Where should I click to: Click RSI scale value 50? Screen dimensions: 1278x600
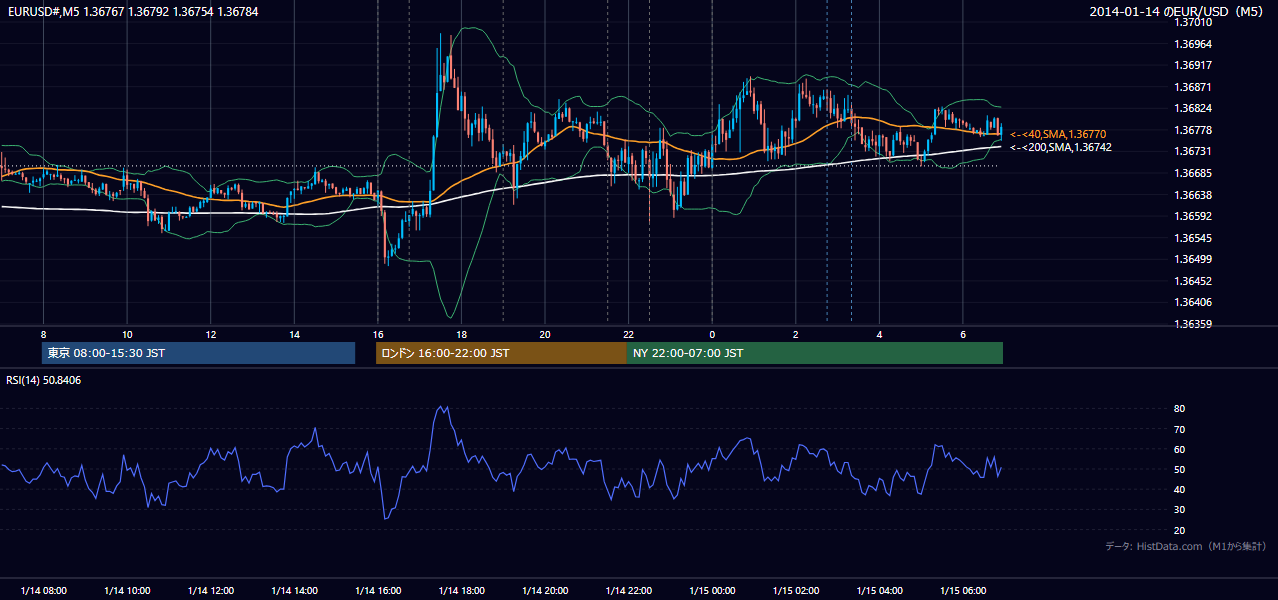(x=1180, y=469)
